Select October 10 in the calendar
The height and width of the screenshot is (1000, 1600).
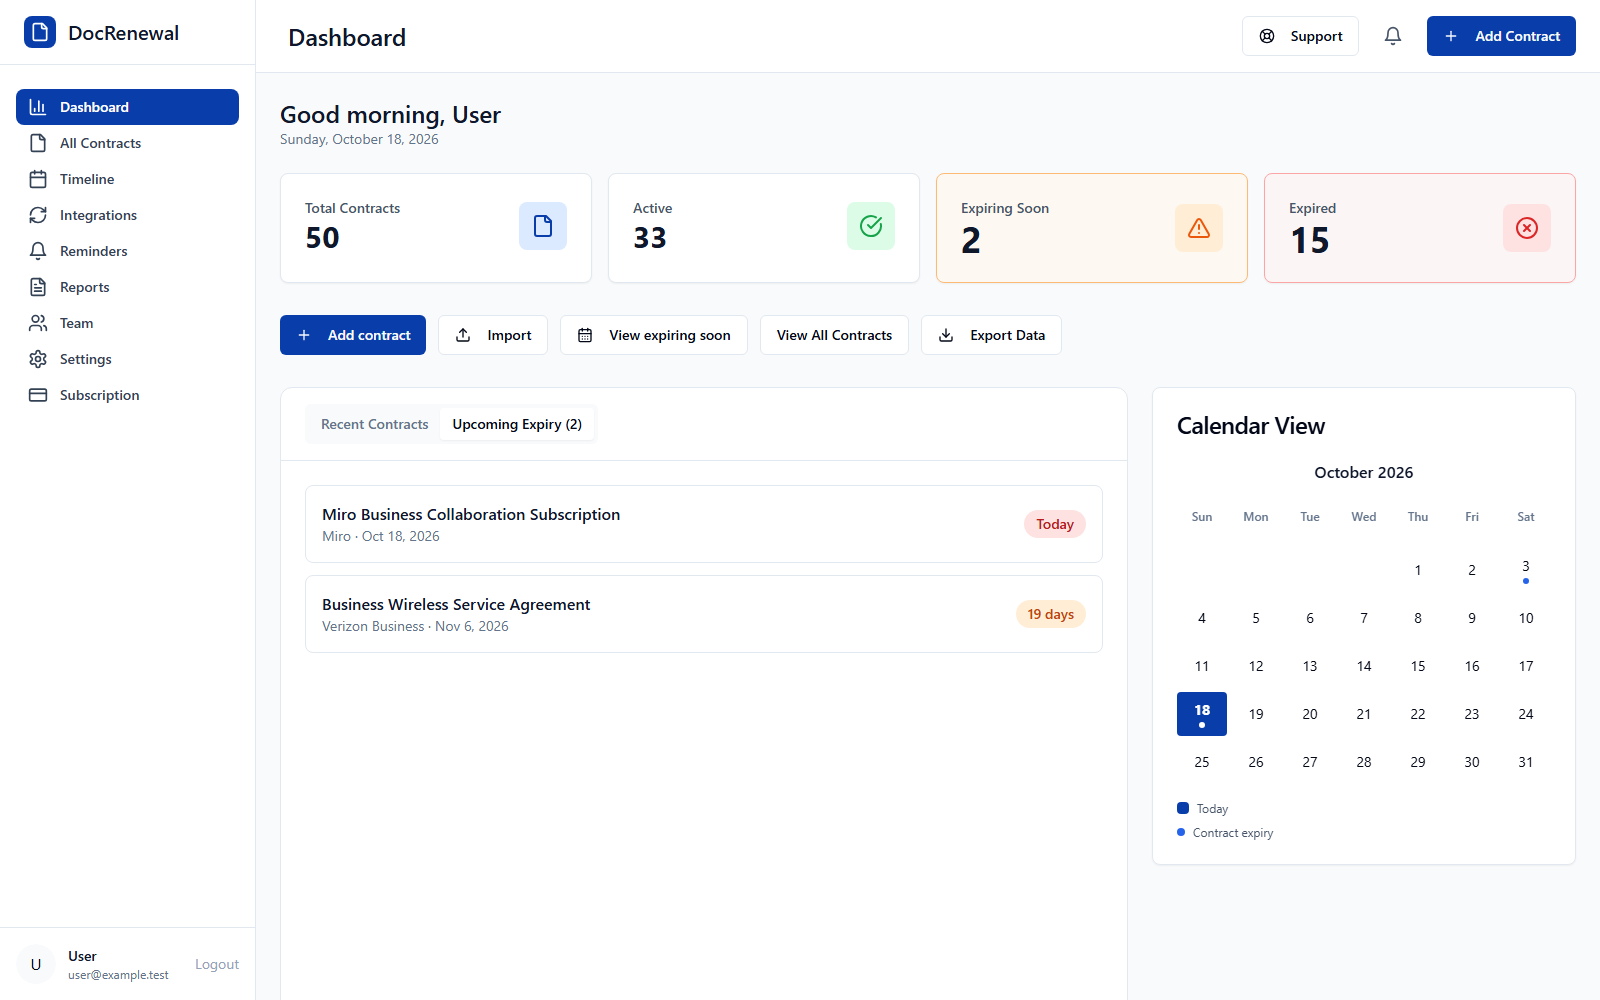1526,618
